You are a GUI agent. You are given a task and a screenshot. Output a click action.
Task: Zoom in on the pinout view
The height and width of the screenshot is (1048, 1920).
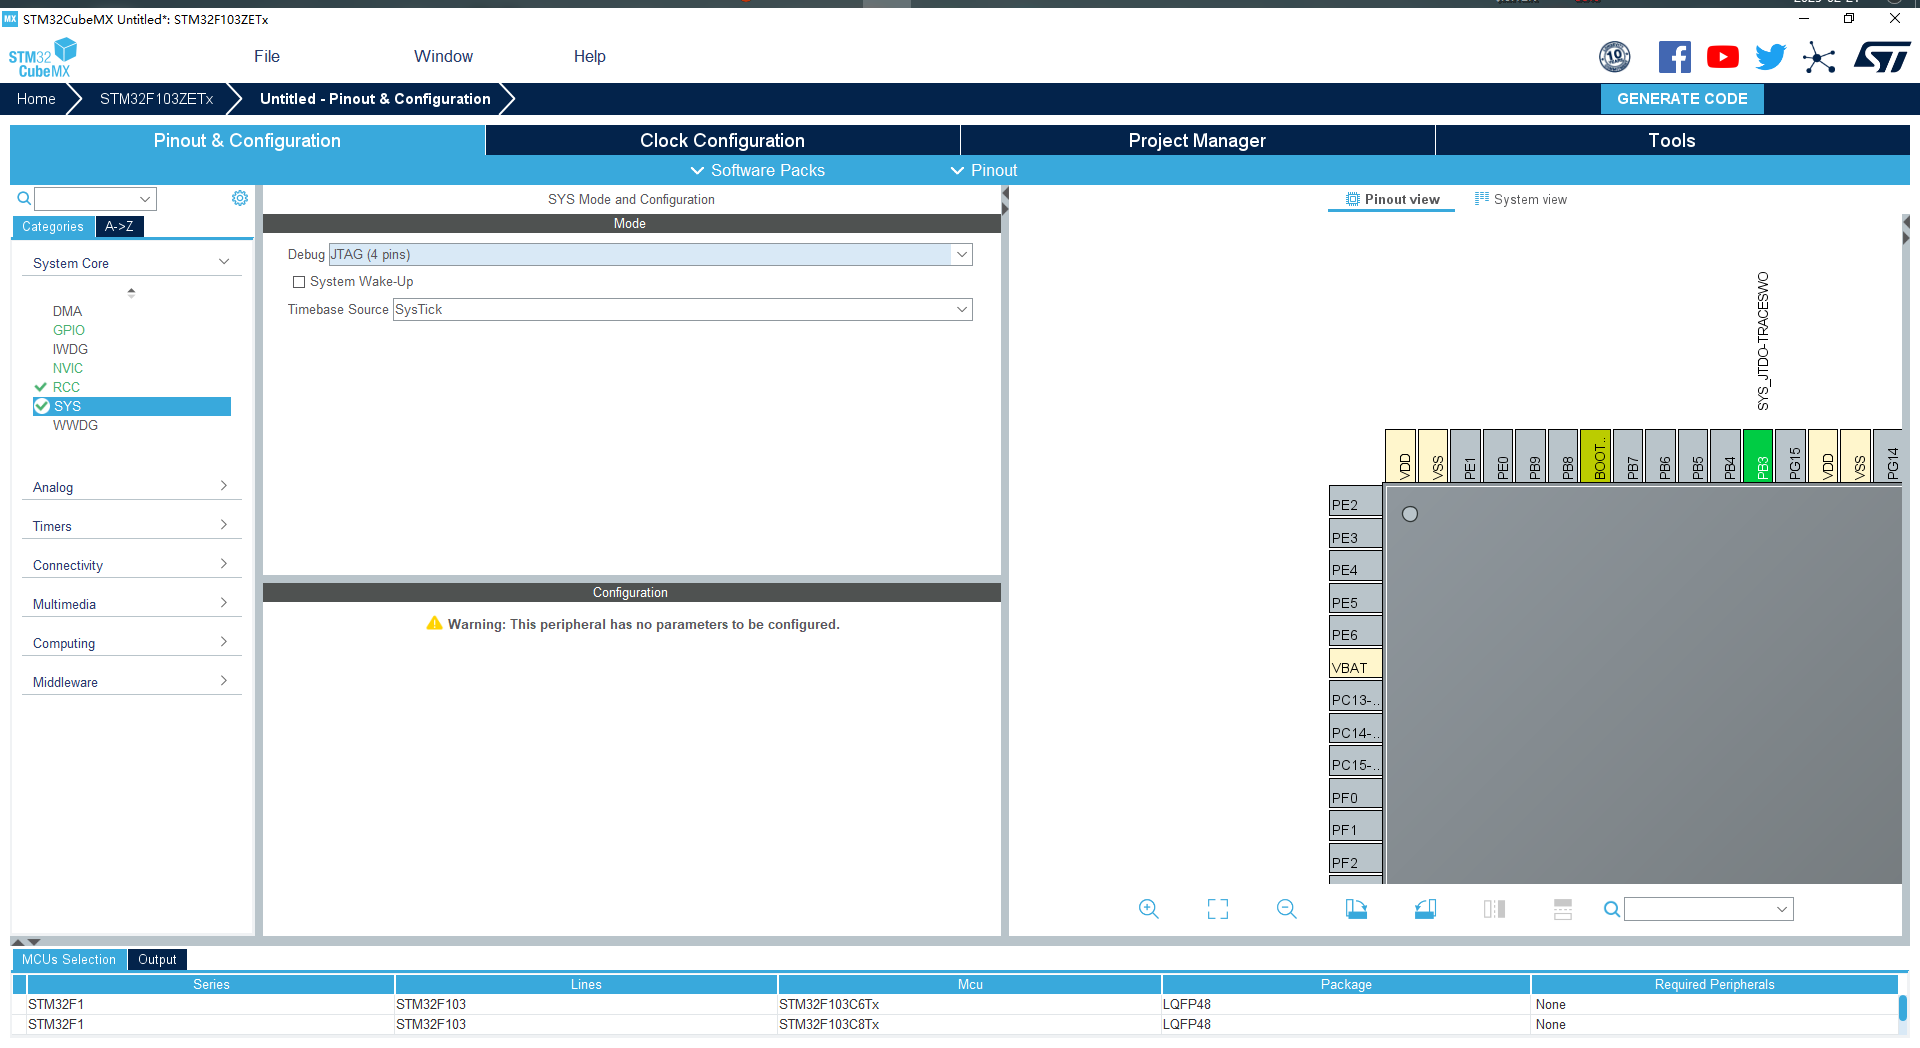pos(1149,909)
